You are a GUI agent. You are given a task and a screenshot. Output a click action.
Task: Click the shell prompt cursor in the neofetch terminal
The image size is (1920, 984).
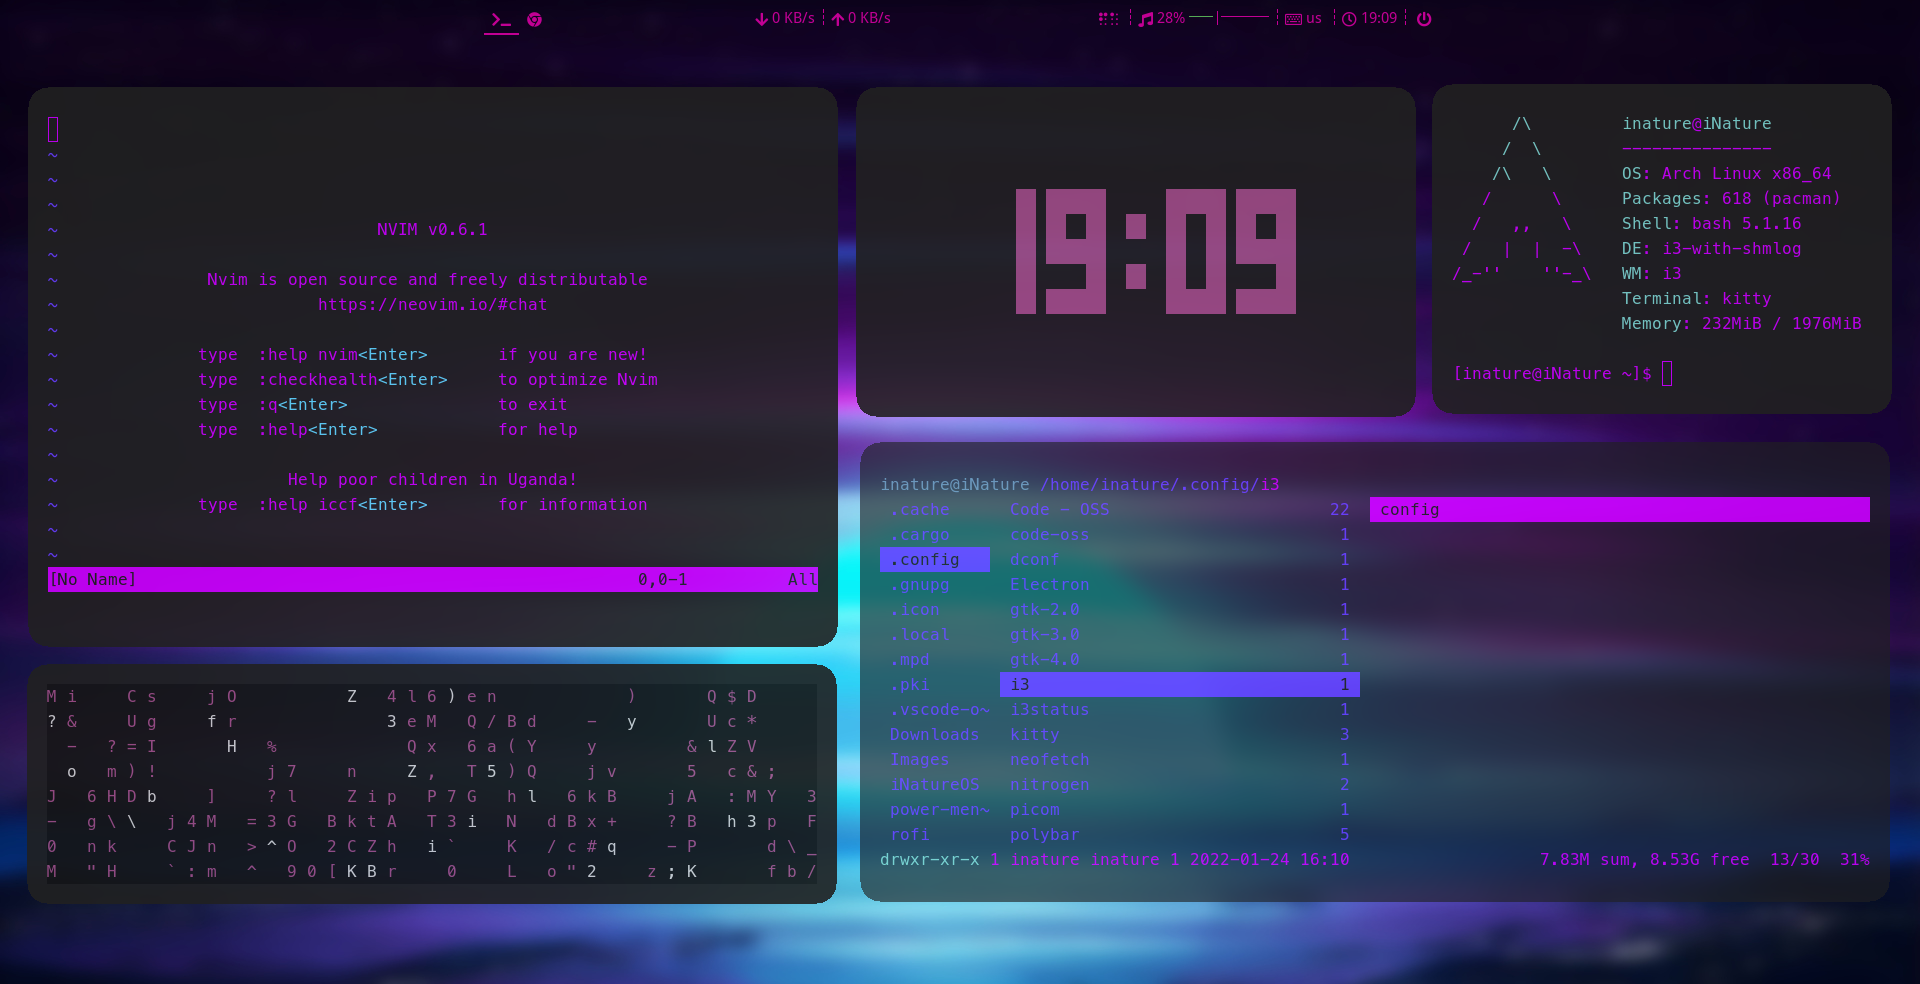coord(1667,374)
